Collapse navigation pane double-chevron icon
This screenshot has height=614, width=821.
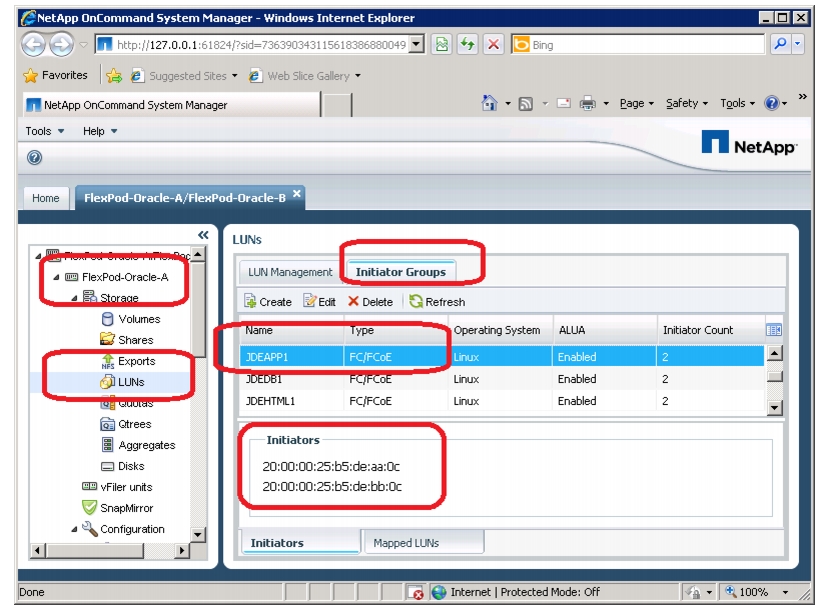203,235
